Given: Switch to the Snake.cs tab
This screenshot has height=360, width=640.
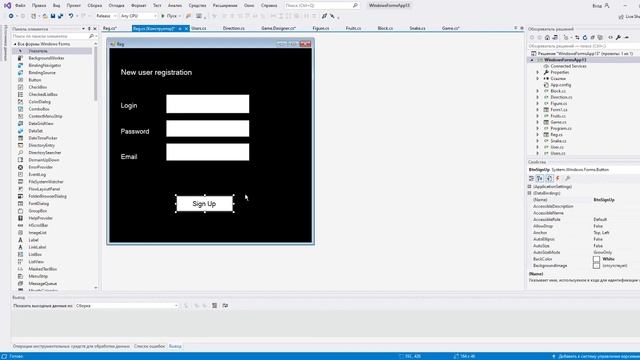Looking at the screenshot, I should [417, 28].
